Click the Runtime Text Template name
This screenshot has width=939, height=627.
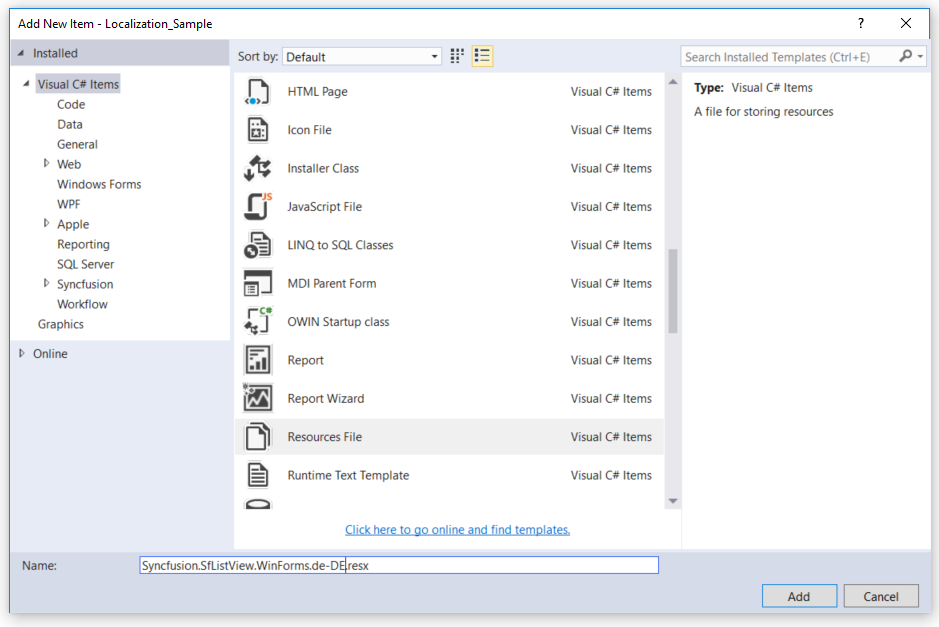point(348,475)
